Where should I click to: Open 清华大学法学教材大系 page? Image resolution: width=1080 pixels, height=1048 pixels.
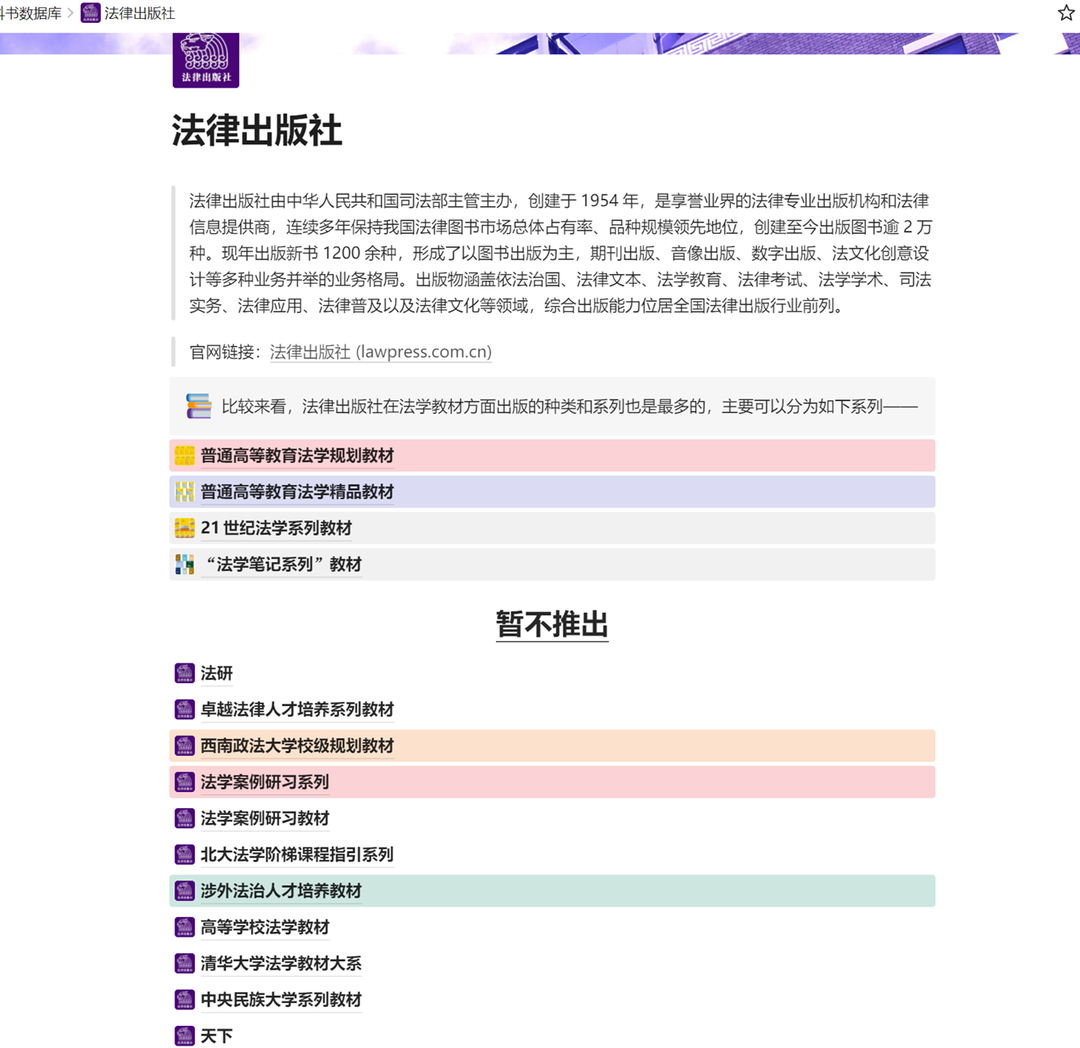pos(281,963)
